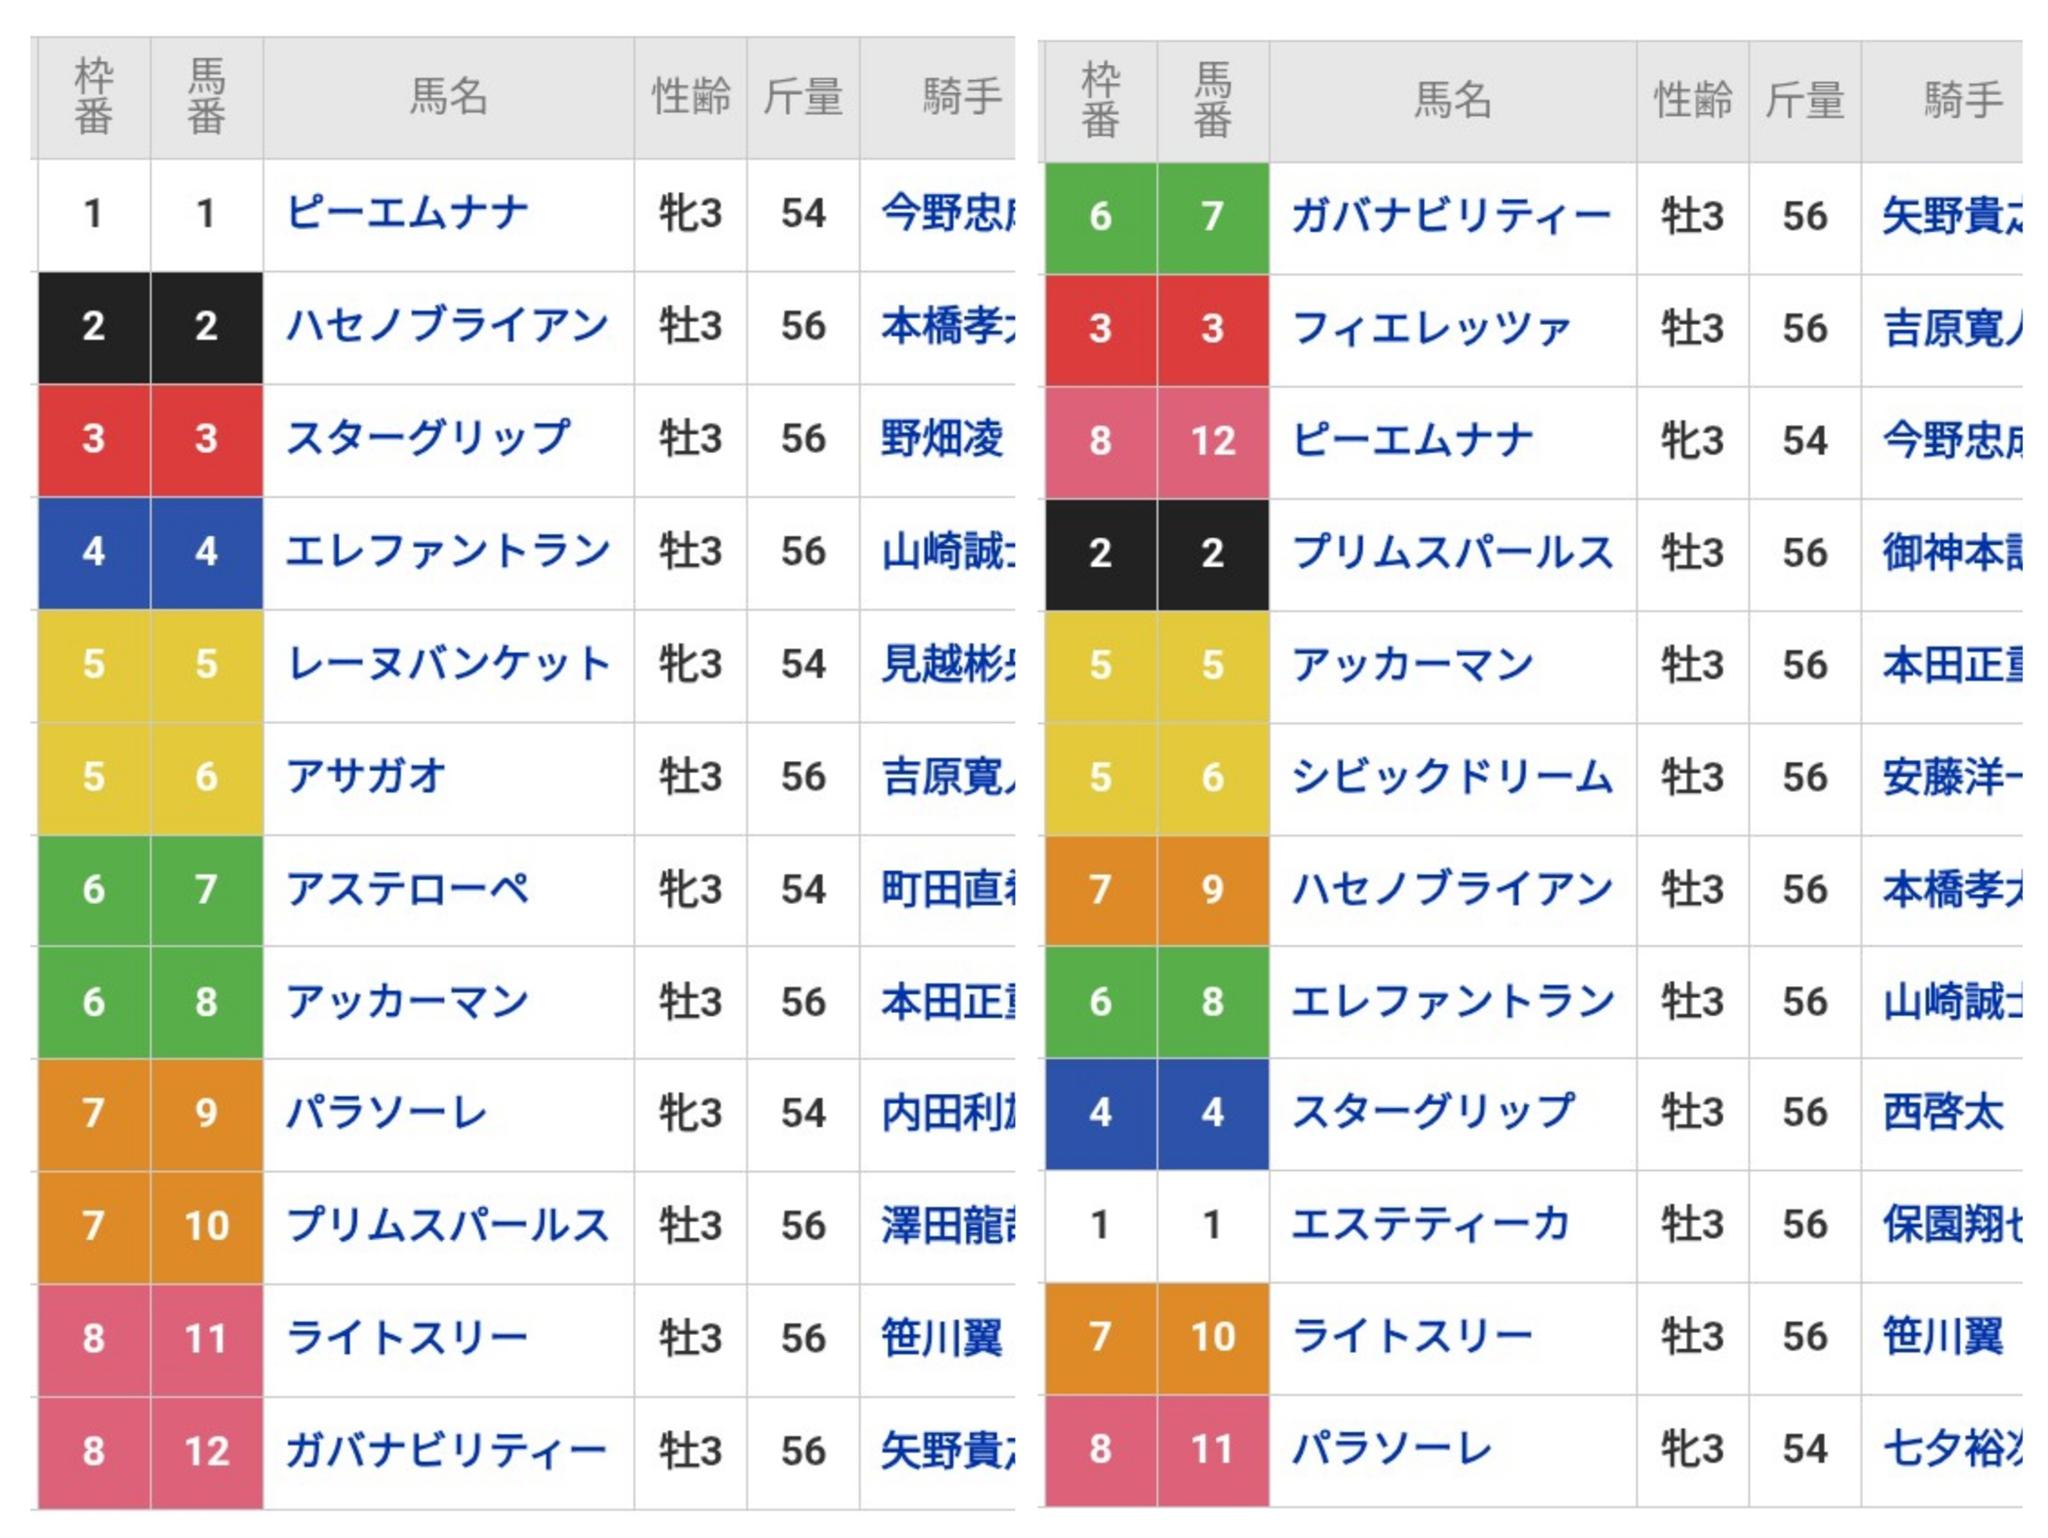2048x1538 pixels.
Task: Click the yellow horse number beside アサガオ
Action: [206, 777]
